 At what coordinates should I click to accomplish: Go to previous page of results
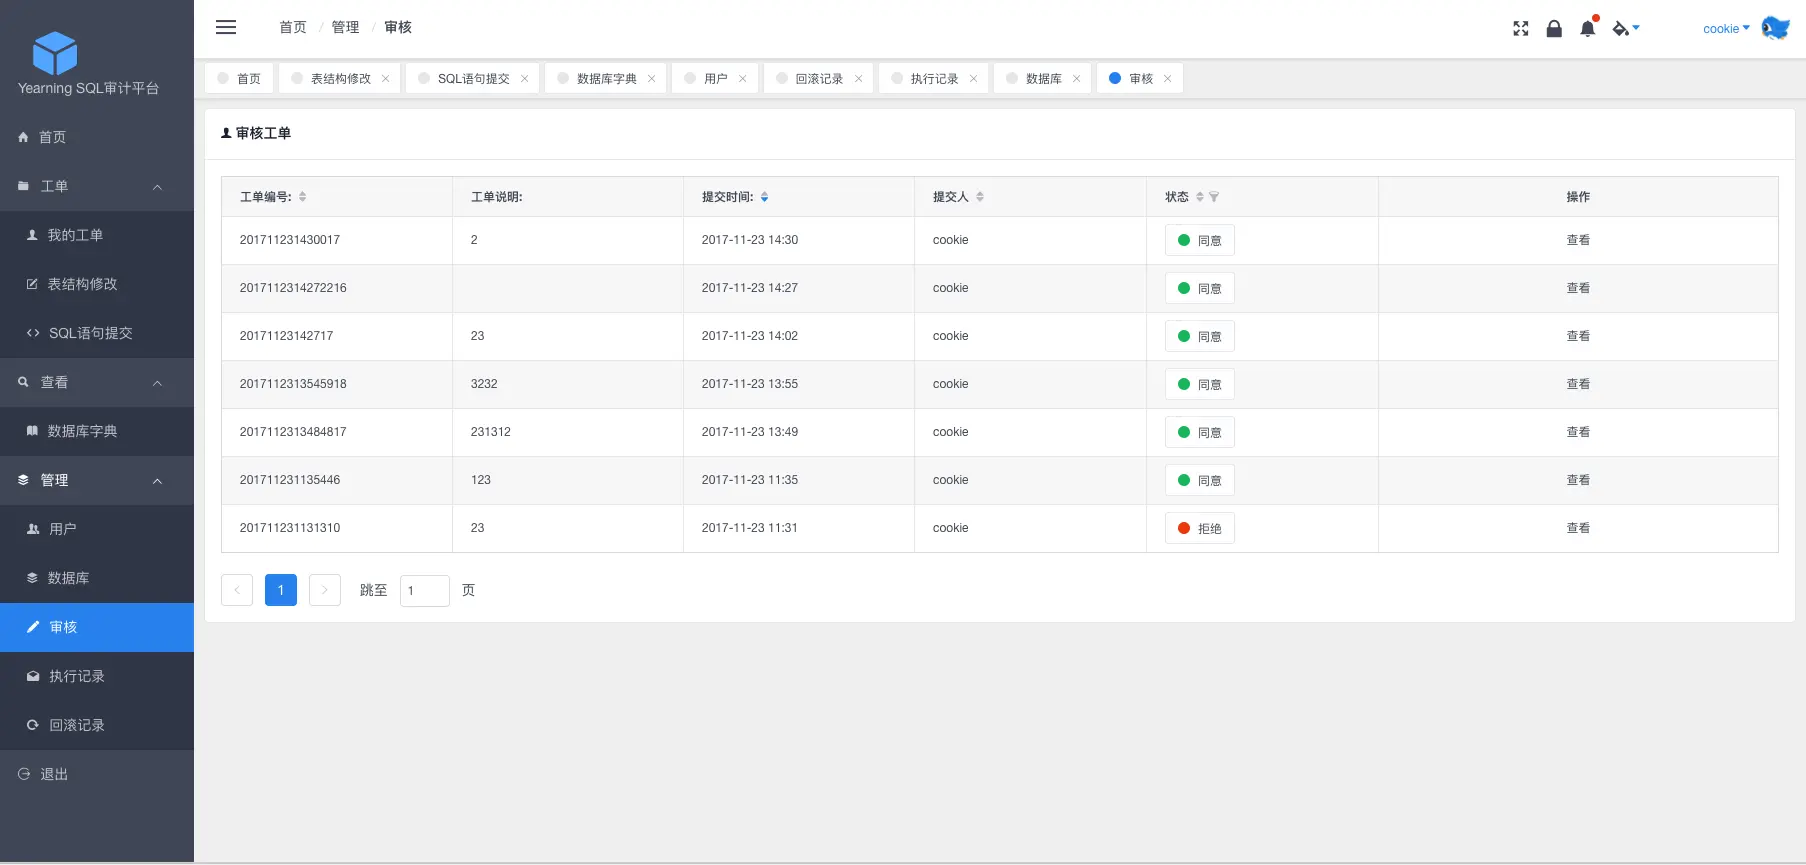tap(237, 590)
